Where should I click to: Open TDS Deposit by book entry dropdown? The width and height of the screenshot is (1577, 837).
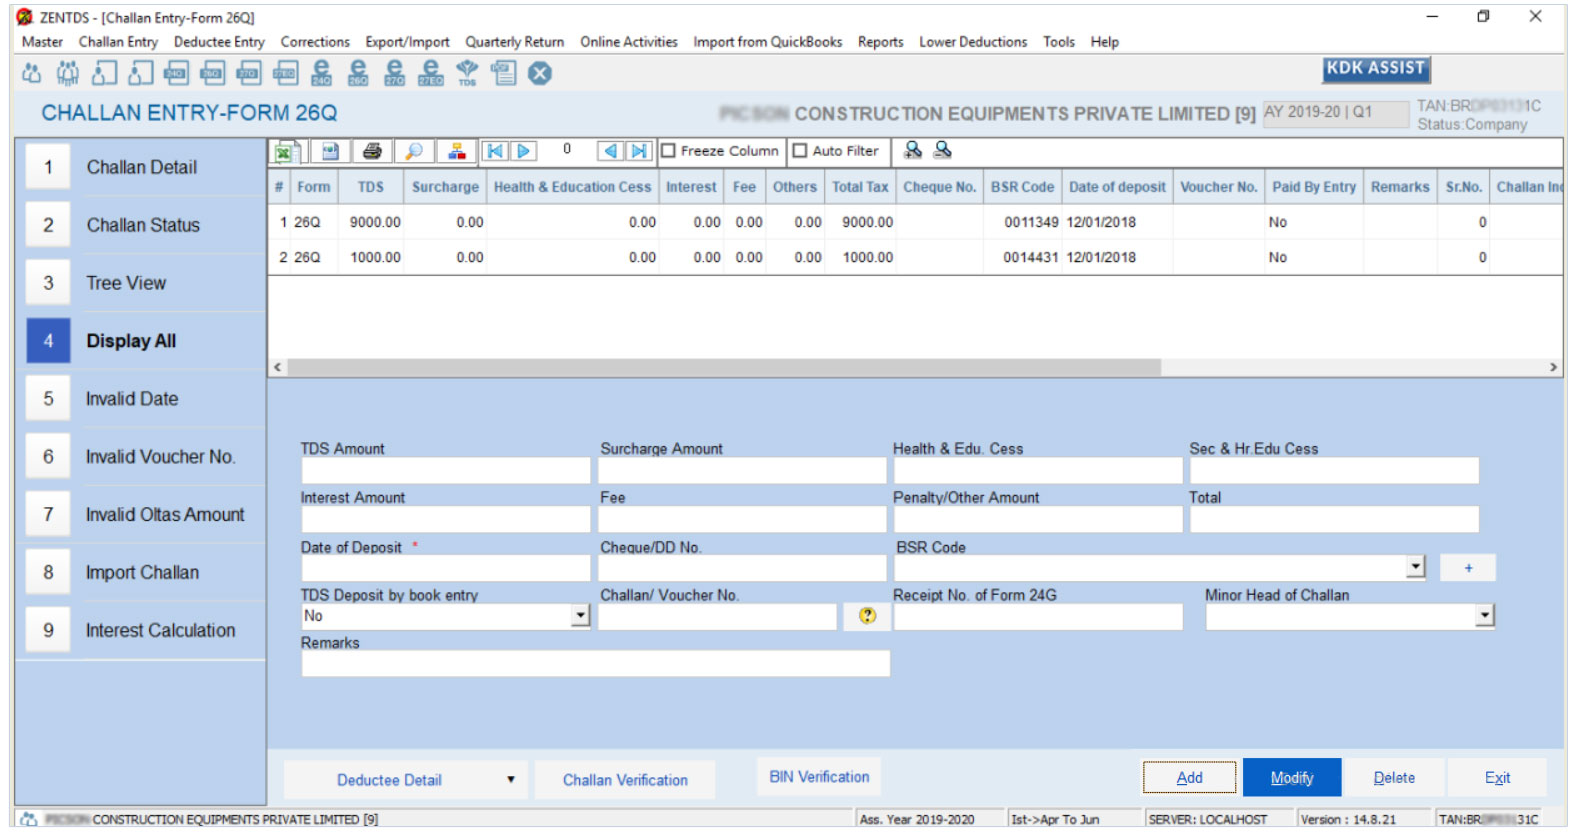[x=580, y=616]
